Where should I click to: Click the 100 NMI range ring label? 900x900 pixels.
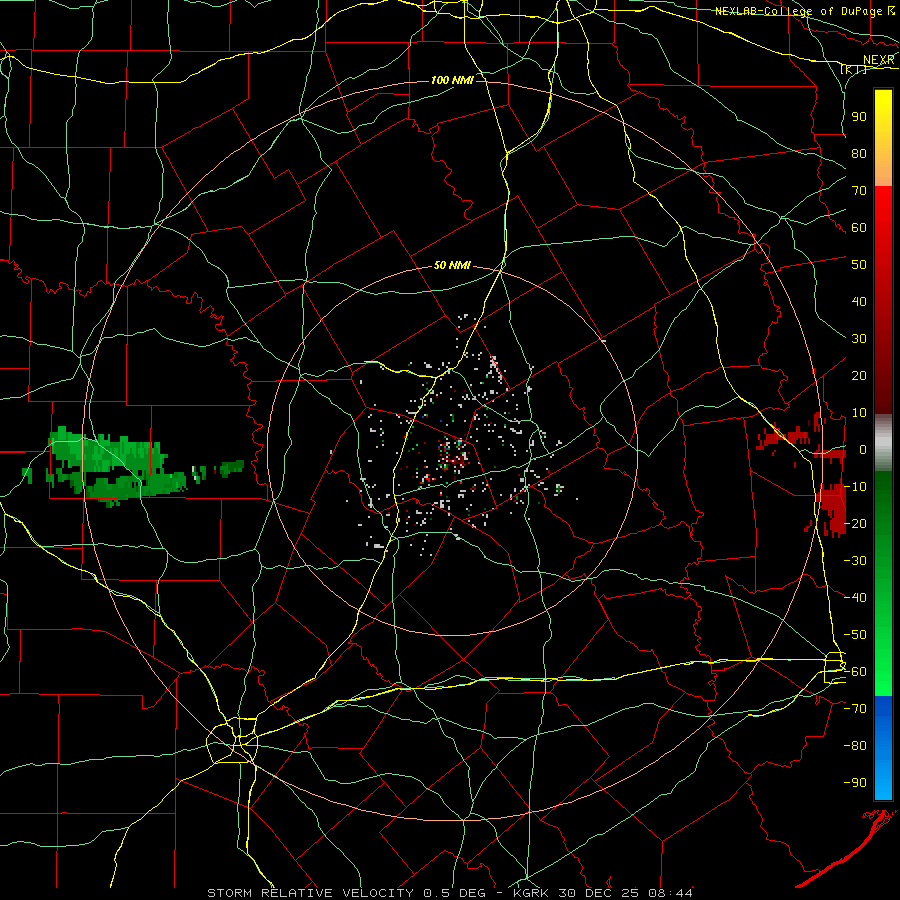pos(452,80)
